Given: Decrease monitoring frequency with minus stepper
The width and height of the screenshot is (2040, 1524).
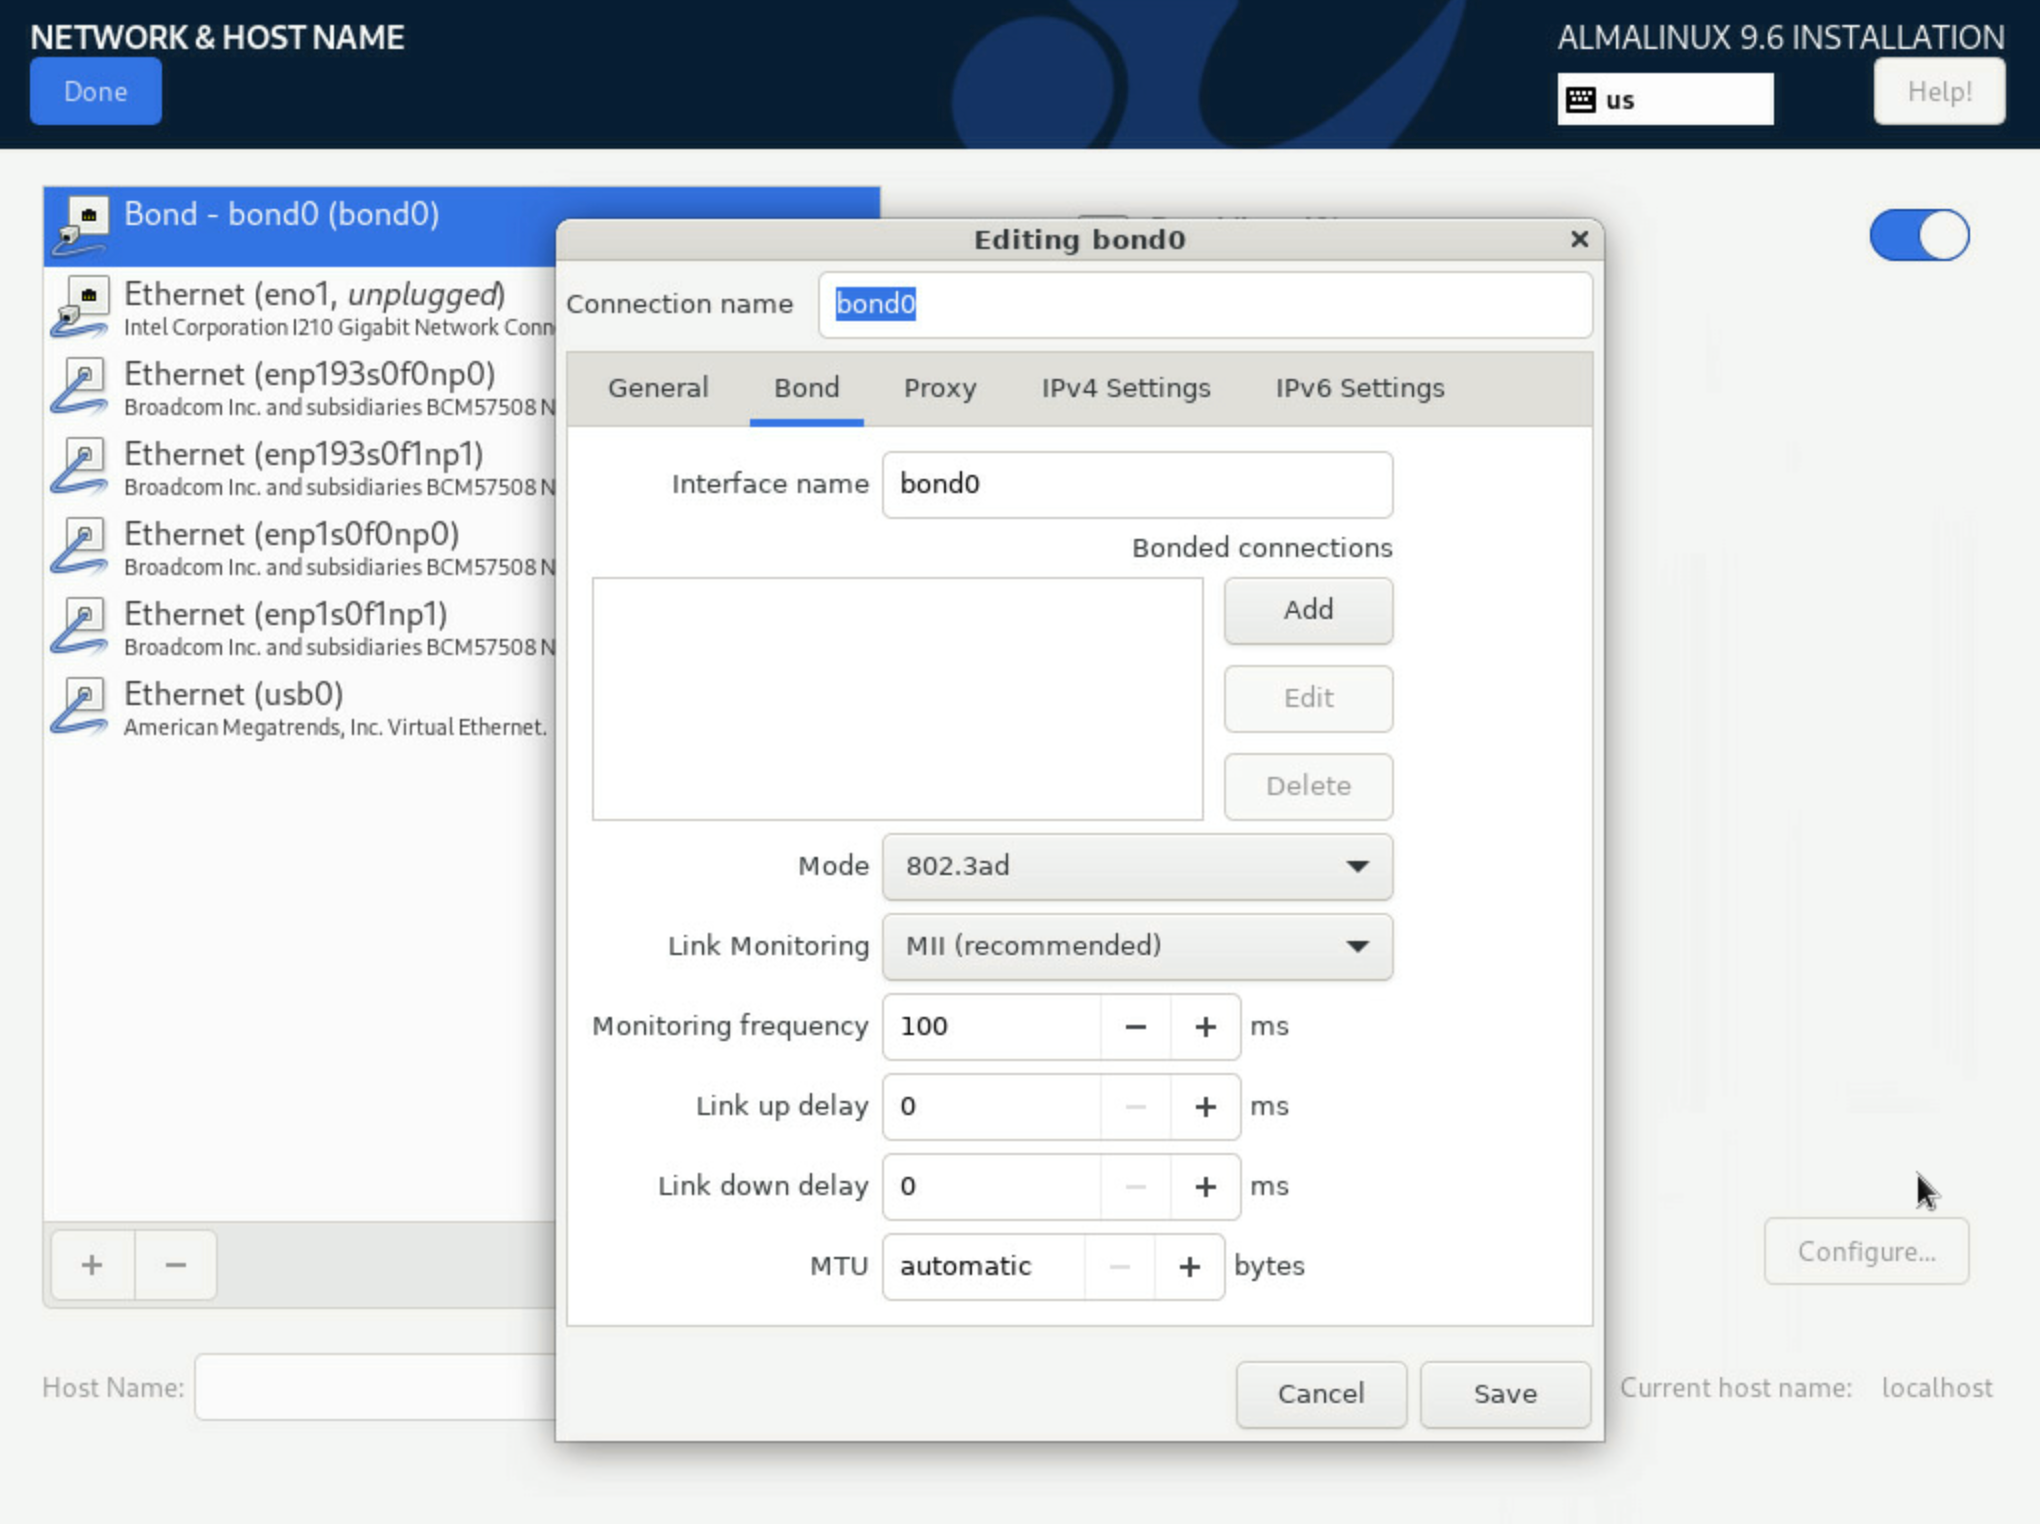Looking at the screenshot, I should 1135,1027.
